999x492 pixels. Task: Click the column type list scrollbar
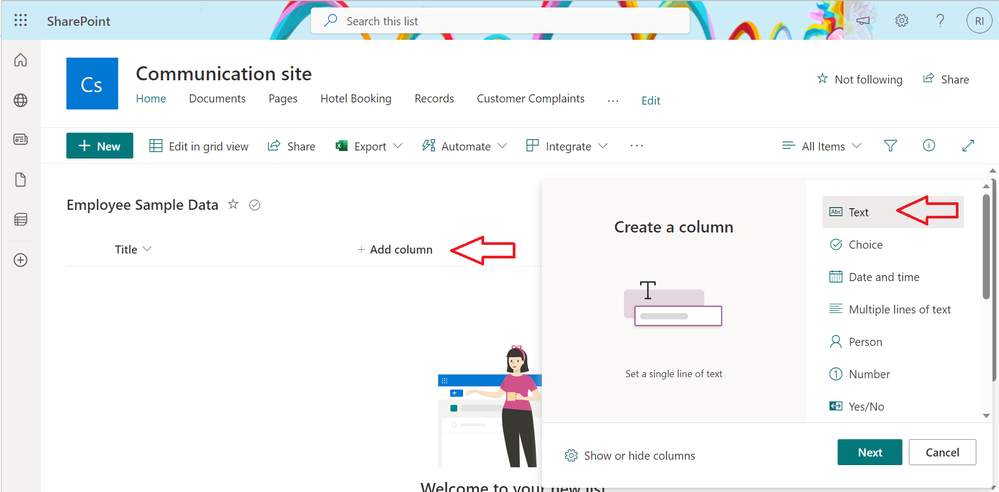click(x=986, y=245)
